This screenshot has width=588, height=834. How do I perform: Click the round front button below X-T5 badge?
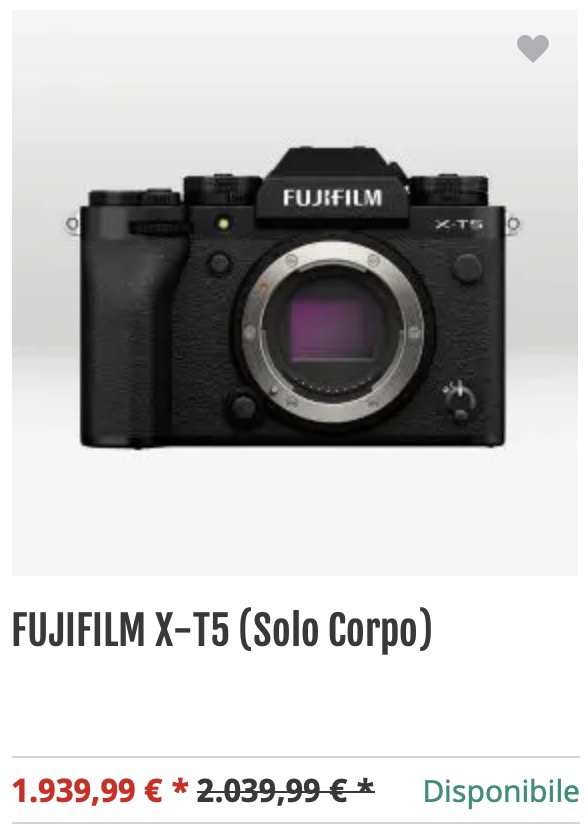pyautogui.click(x=467, y=268)
